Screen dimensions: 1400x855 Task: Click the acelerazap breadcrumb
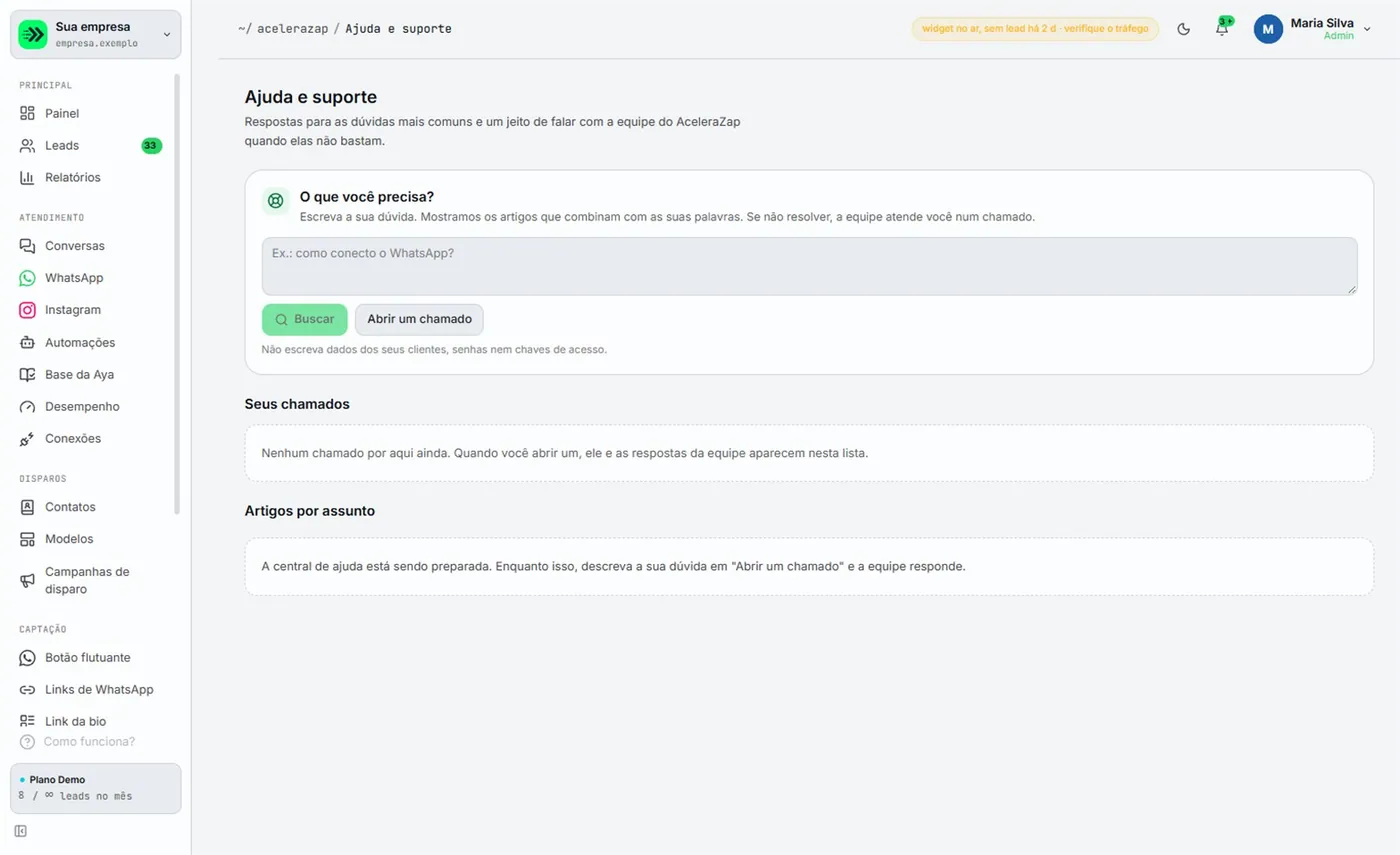point(292,29)
